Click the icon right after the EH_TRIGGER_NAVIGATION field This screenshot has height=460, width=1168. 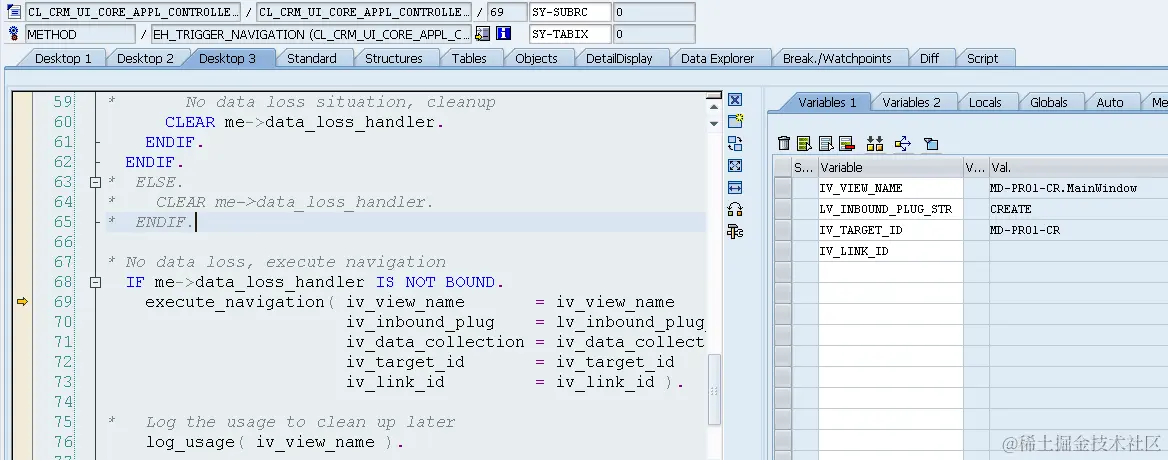pos(482,33)
